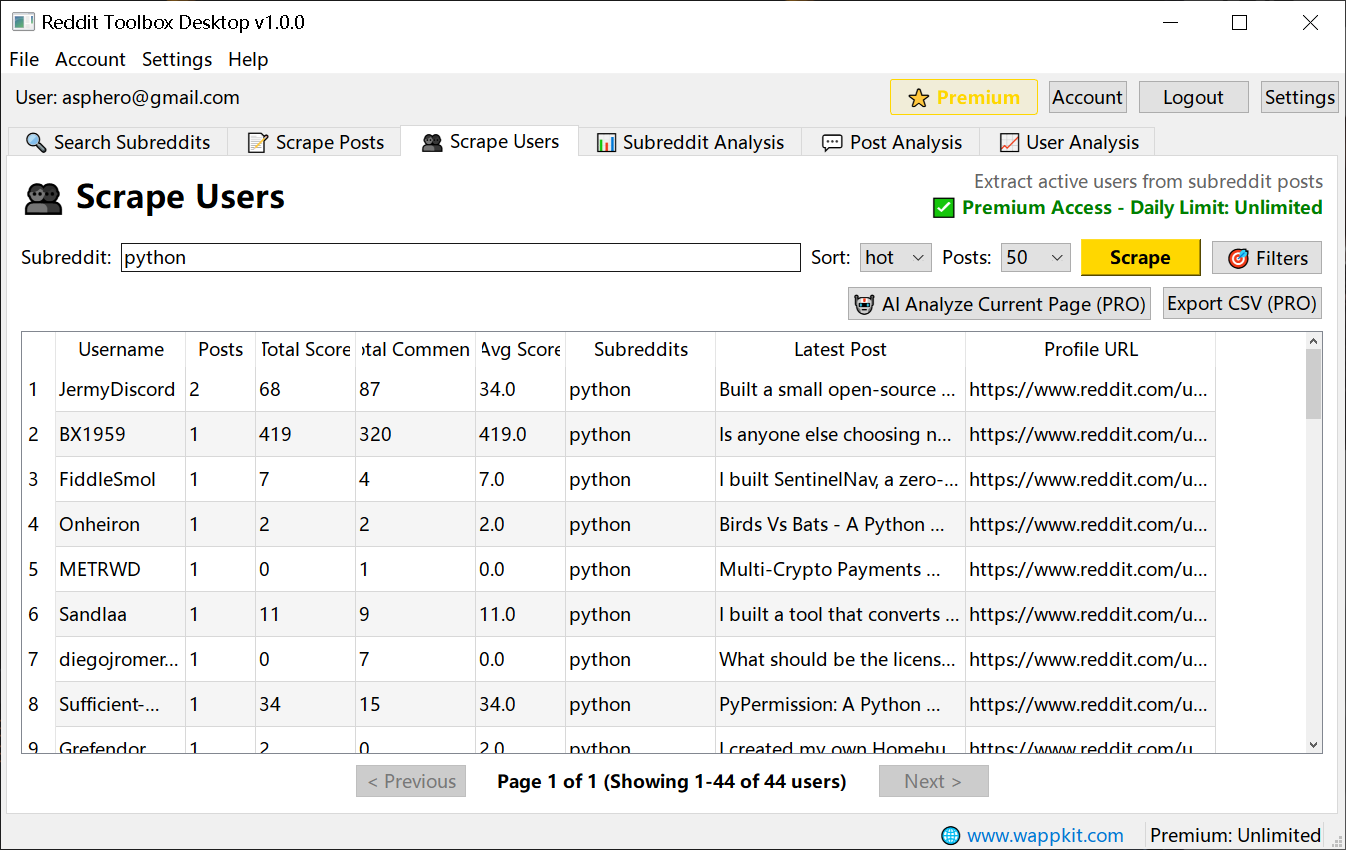
Task: Select the Onheiron username cell
Action: coord(121,524)
